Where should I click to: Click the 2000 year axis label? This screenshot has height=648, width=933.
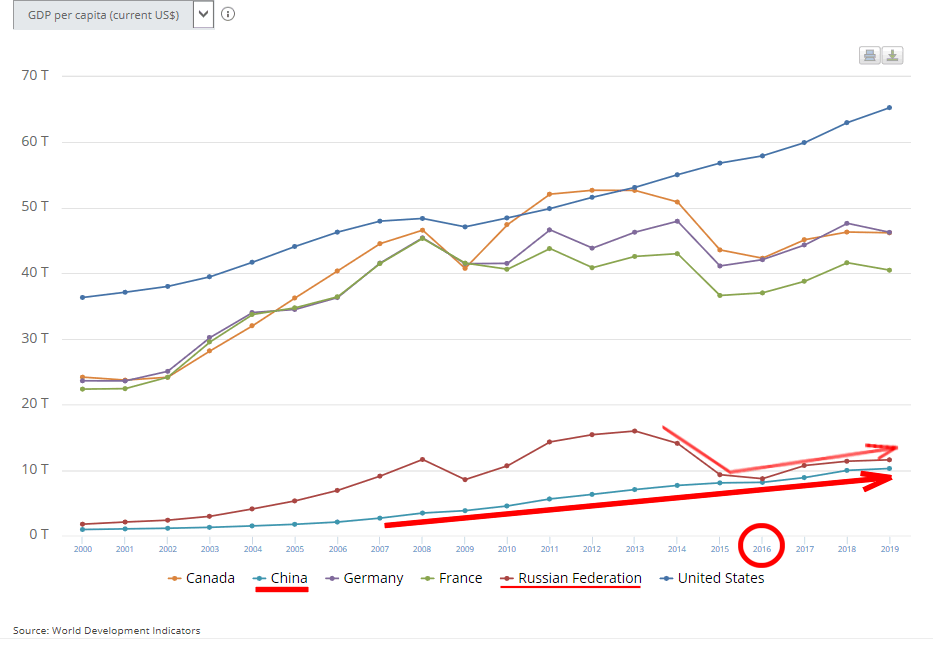click(82, 548)
